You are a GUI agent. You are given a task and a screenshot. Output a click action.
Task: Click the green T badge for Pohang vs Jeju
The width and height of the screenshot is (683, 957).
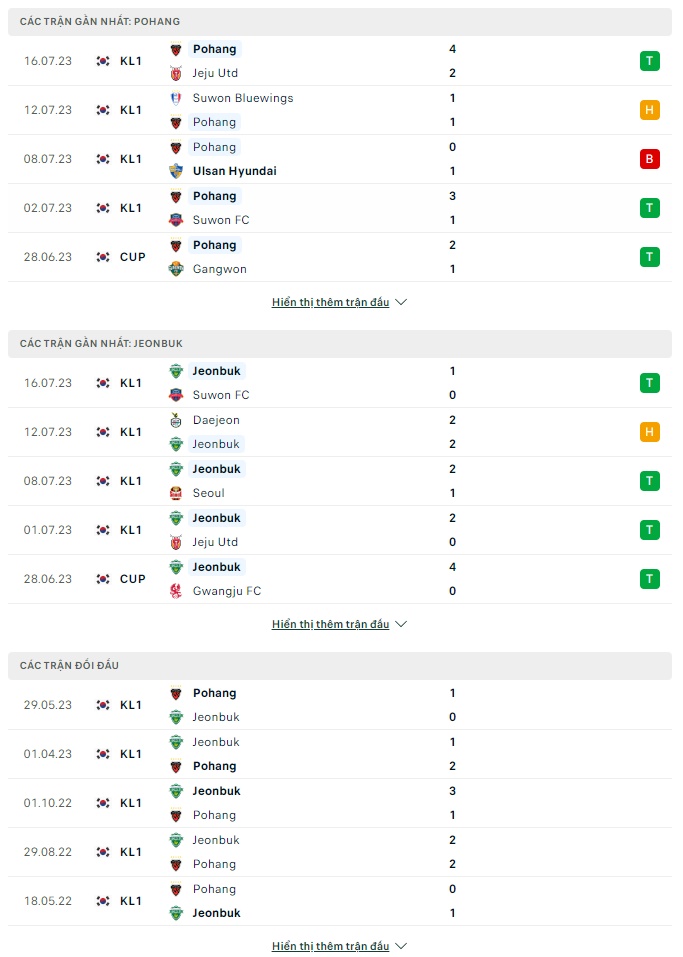pos(650,61)
